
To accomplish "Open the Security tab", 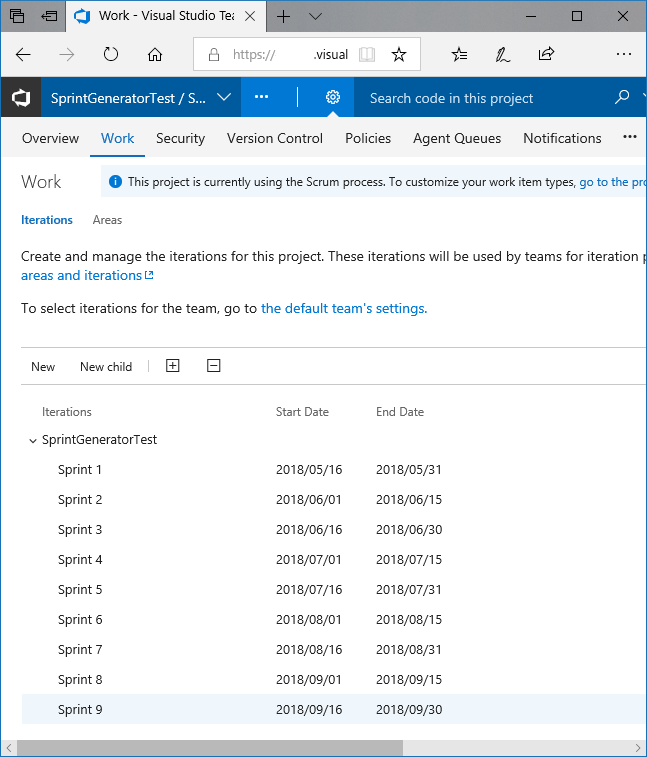I will pos(180,138).
